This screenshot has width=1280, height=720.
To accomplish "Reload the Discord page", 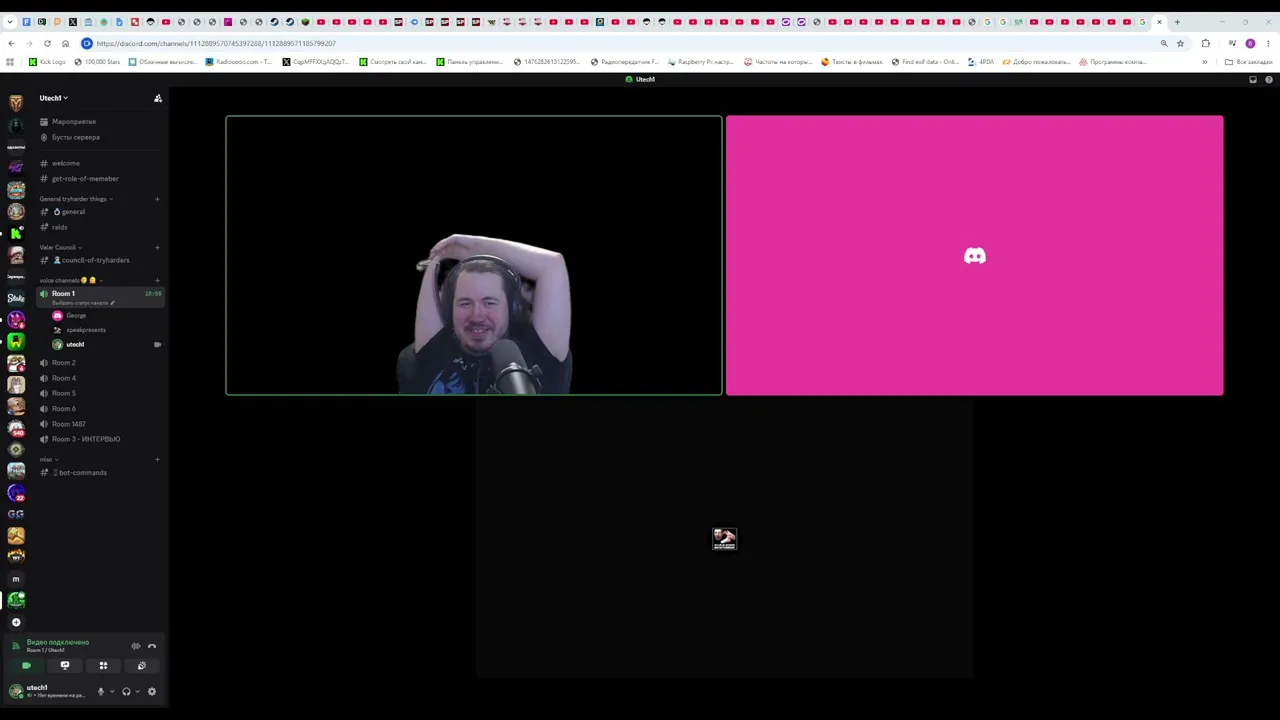I will [47, 43].
